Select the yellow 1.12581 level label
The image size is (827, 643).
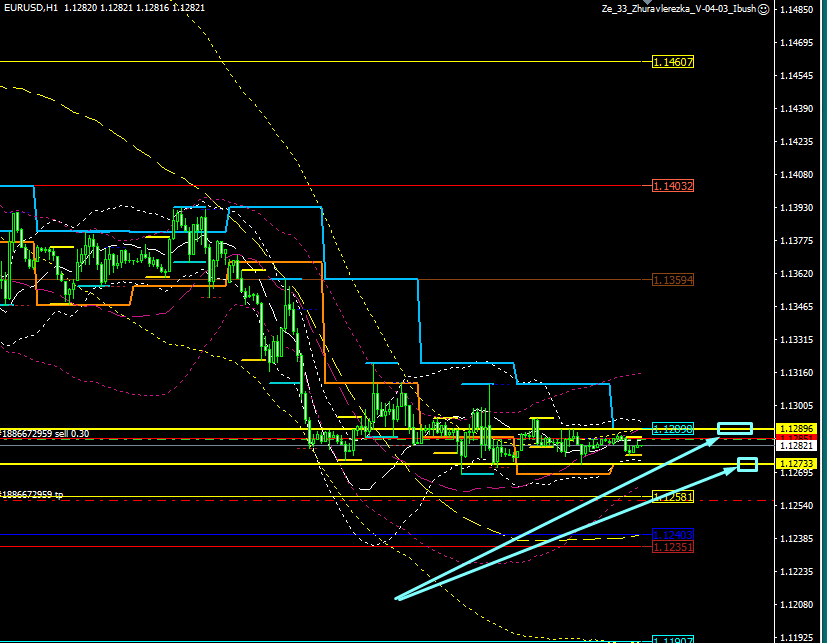point(673,497)
